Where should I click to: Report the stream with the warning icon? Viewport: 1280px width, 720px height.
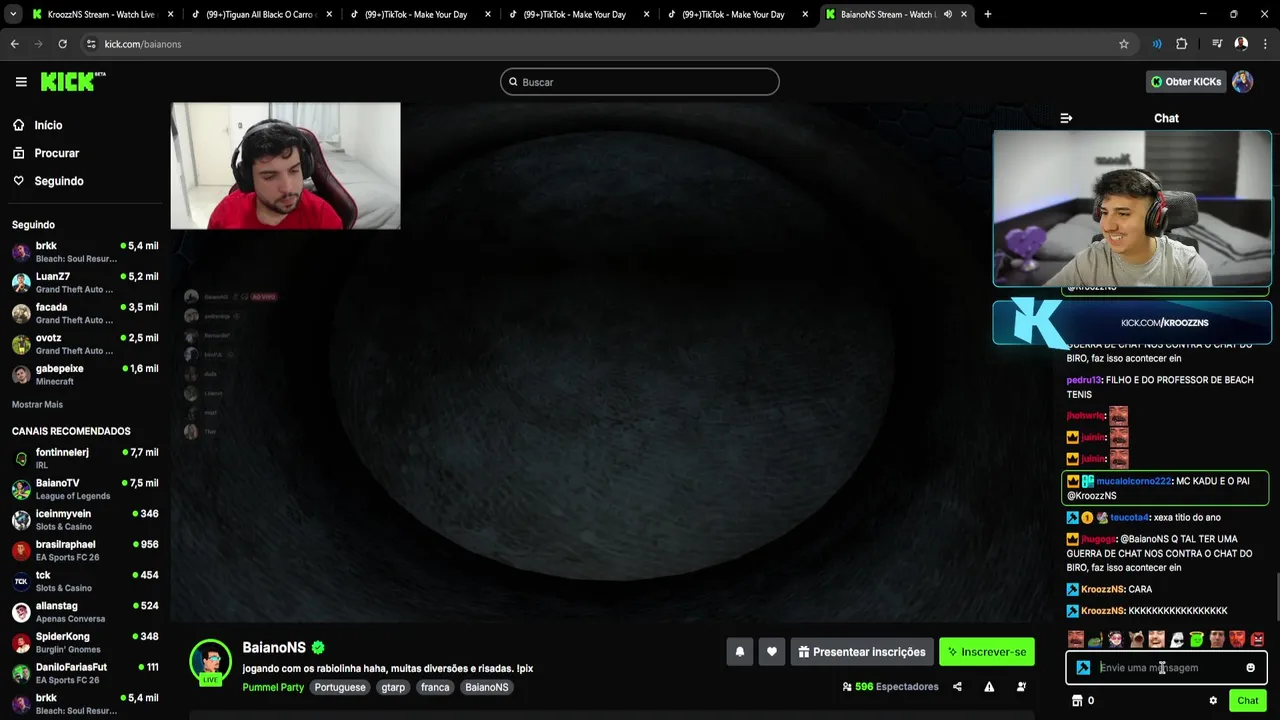pos(989,687)
